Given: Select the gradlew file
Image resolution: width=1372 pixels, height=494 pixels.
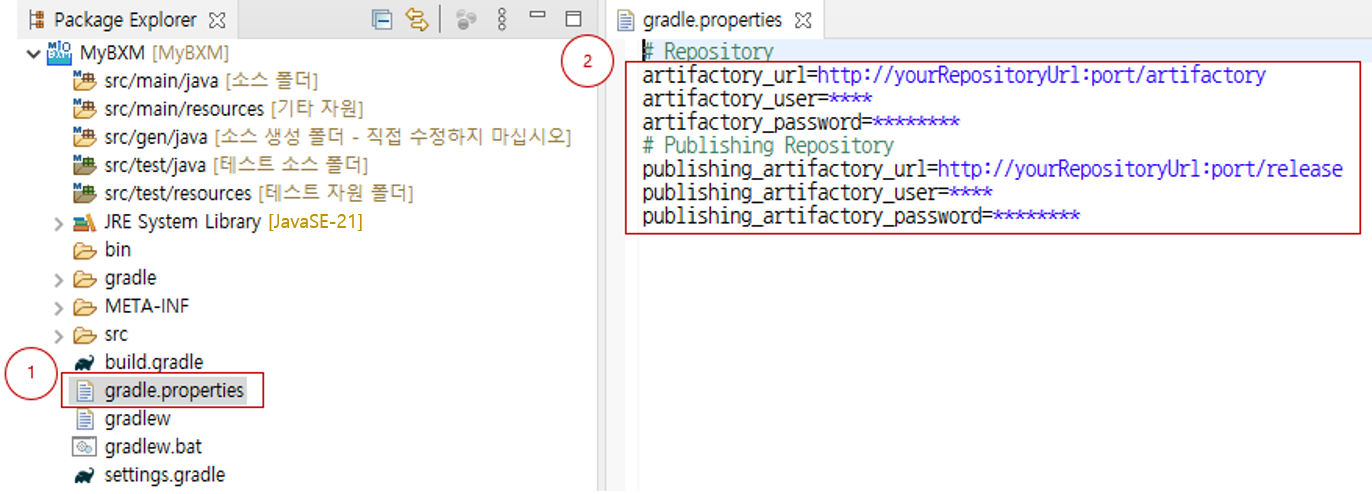Looking at the screenshot, I should (137, 418).
